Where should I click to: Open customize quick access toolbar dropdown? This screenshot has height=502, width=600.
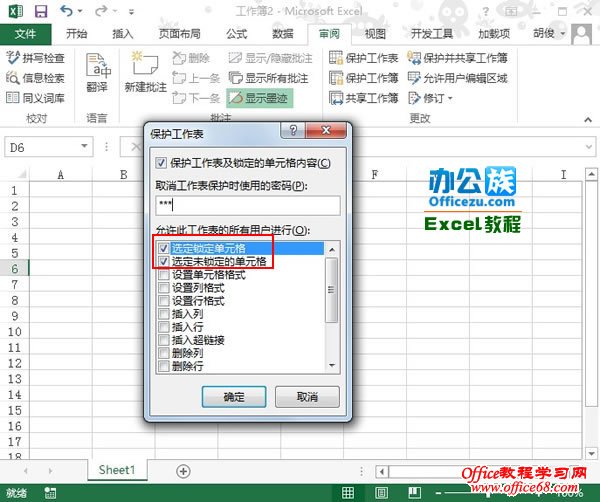[x=131, y=12]
